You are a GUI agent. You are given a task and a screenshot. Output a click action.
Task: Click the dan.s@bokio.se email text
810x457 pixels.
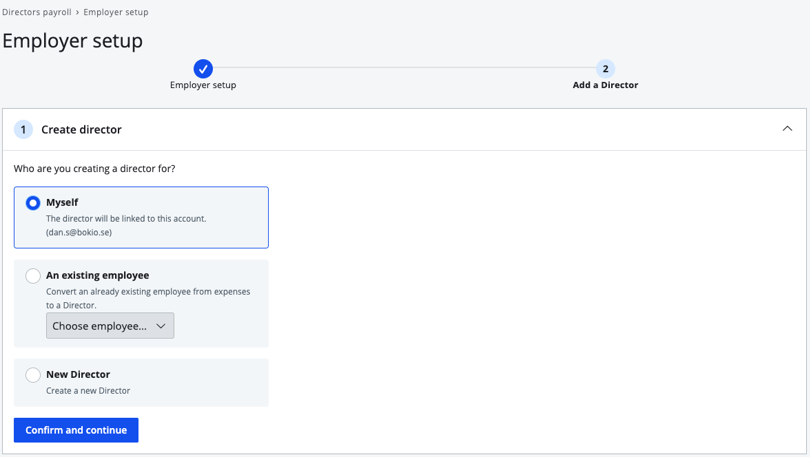click(79, 233)
